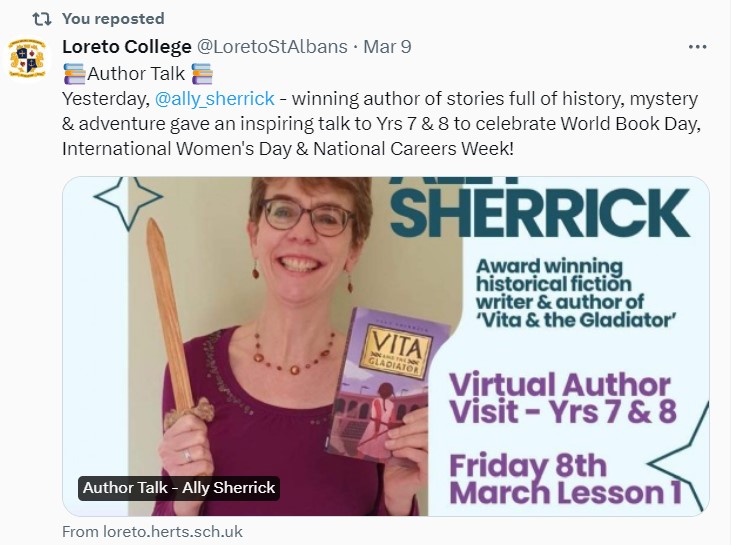Click the 'Author Talk - Ally Sherrick' caption overlay
Image resolution: width=733 pixels, height=545 pixels.
click(x=178, y=488)
